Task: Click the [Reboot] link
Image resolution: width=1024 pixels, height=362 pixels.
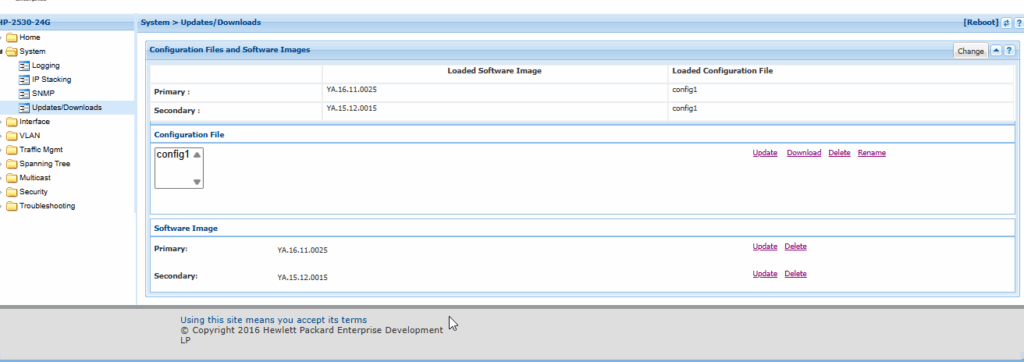Action: [981, 22]
